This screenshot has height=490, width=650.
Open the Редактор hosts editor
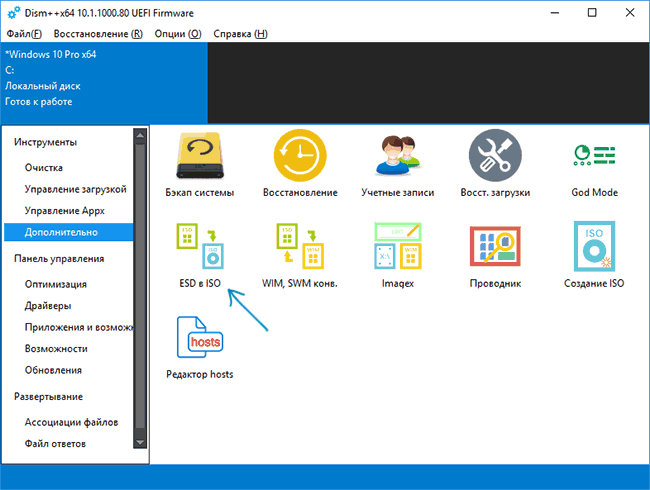pos(201,340)
